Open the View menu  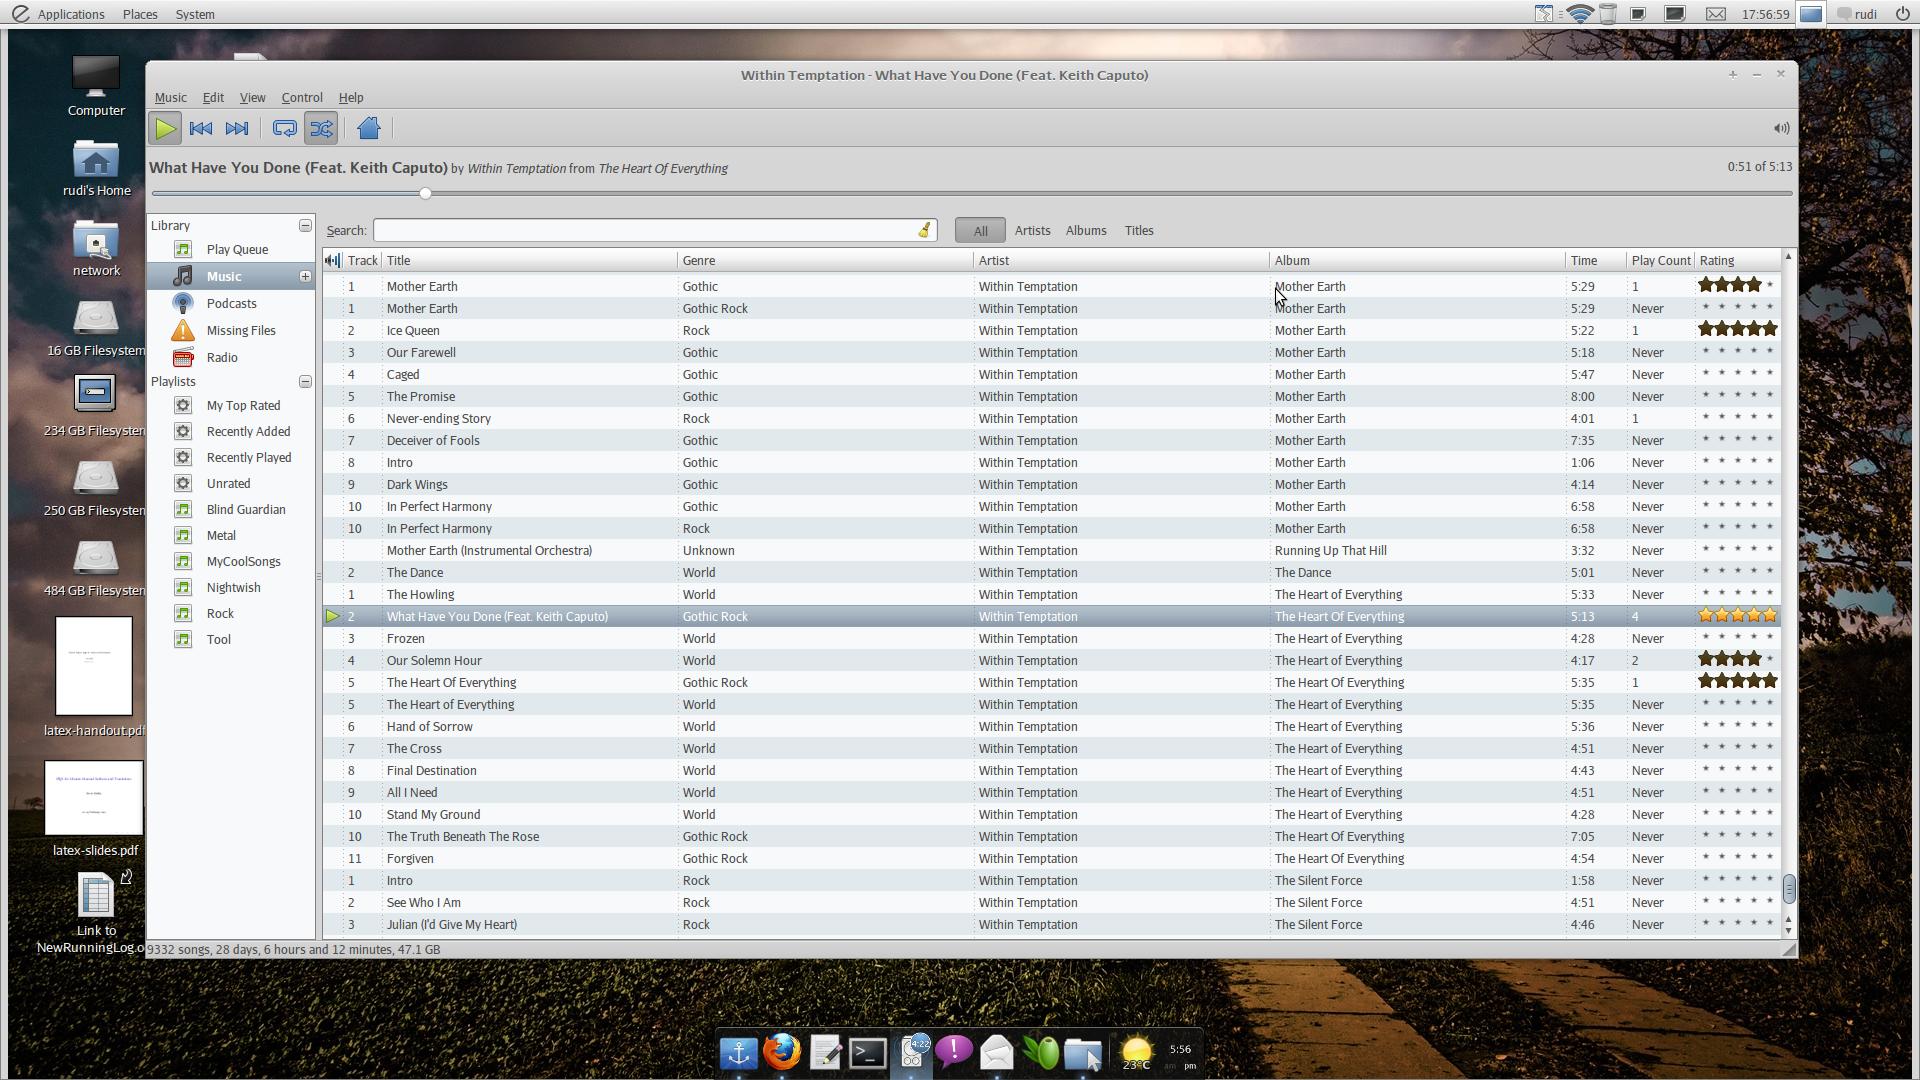[252, 98]
